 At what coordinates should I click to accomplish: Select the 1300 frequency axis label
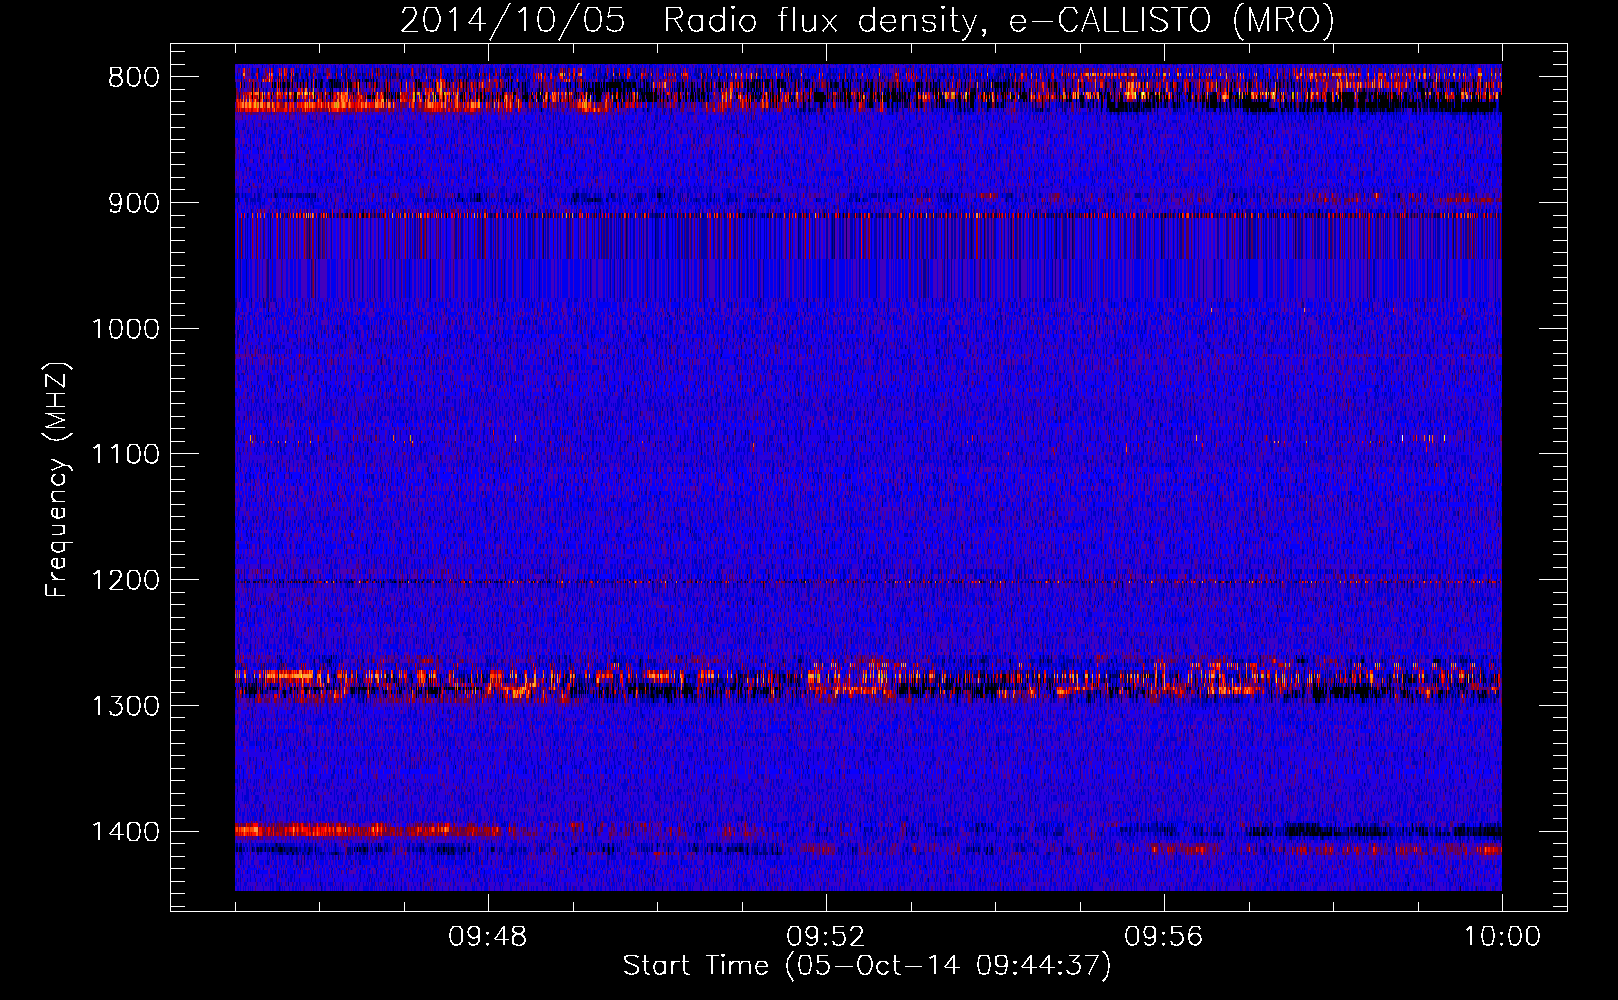point(125,706)
